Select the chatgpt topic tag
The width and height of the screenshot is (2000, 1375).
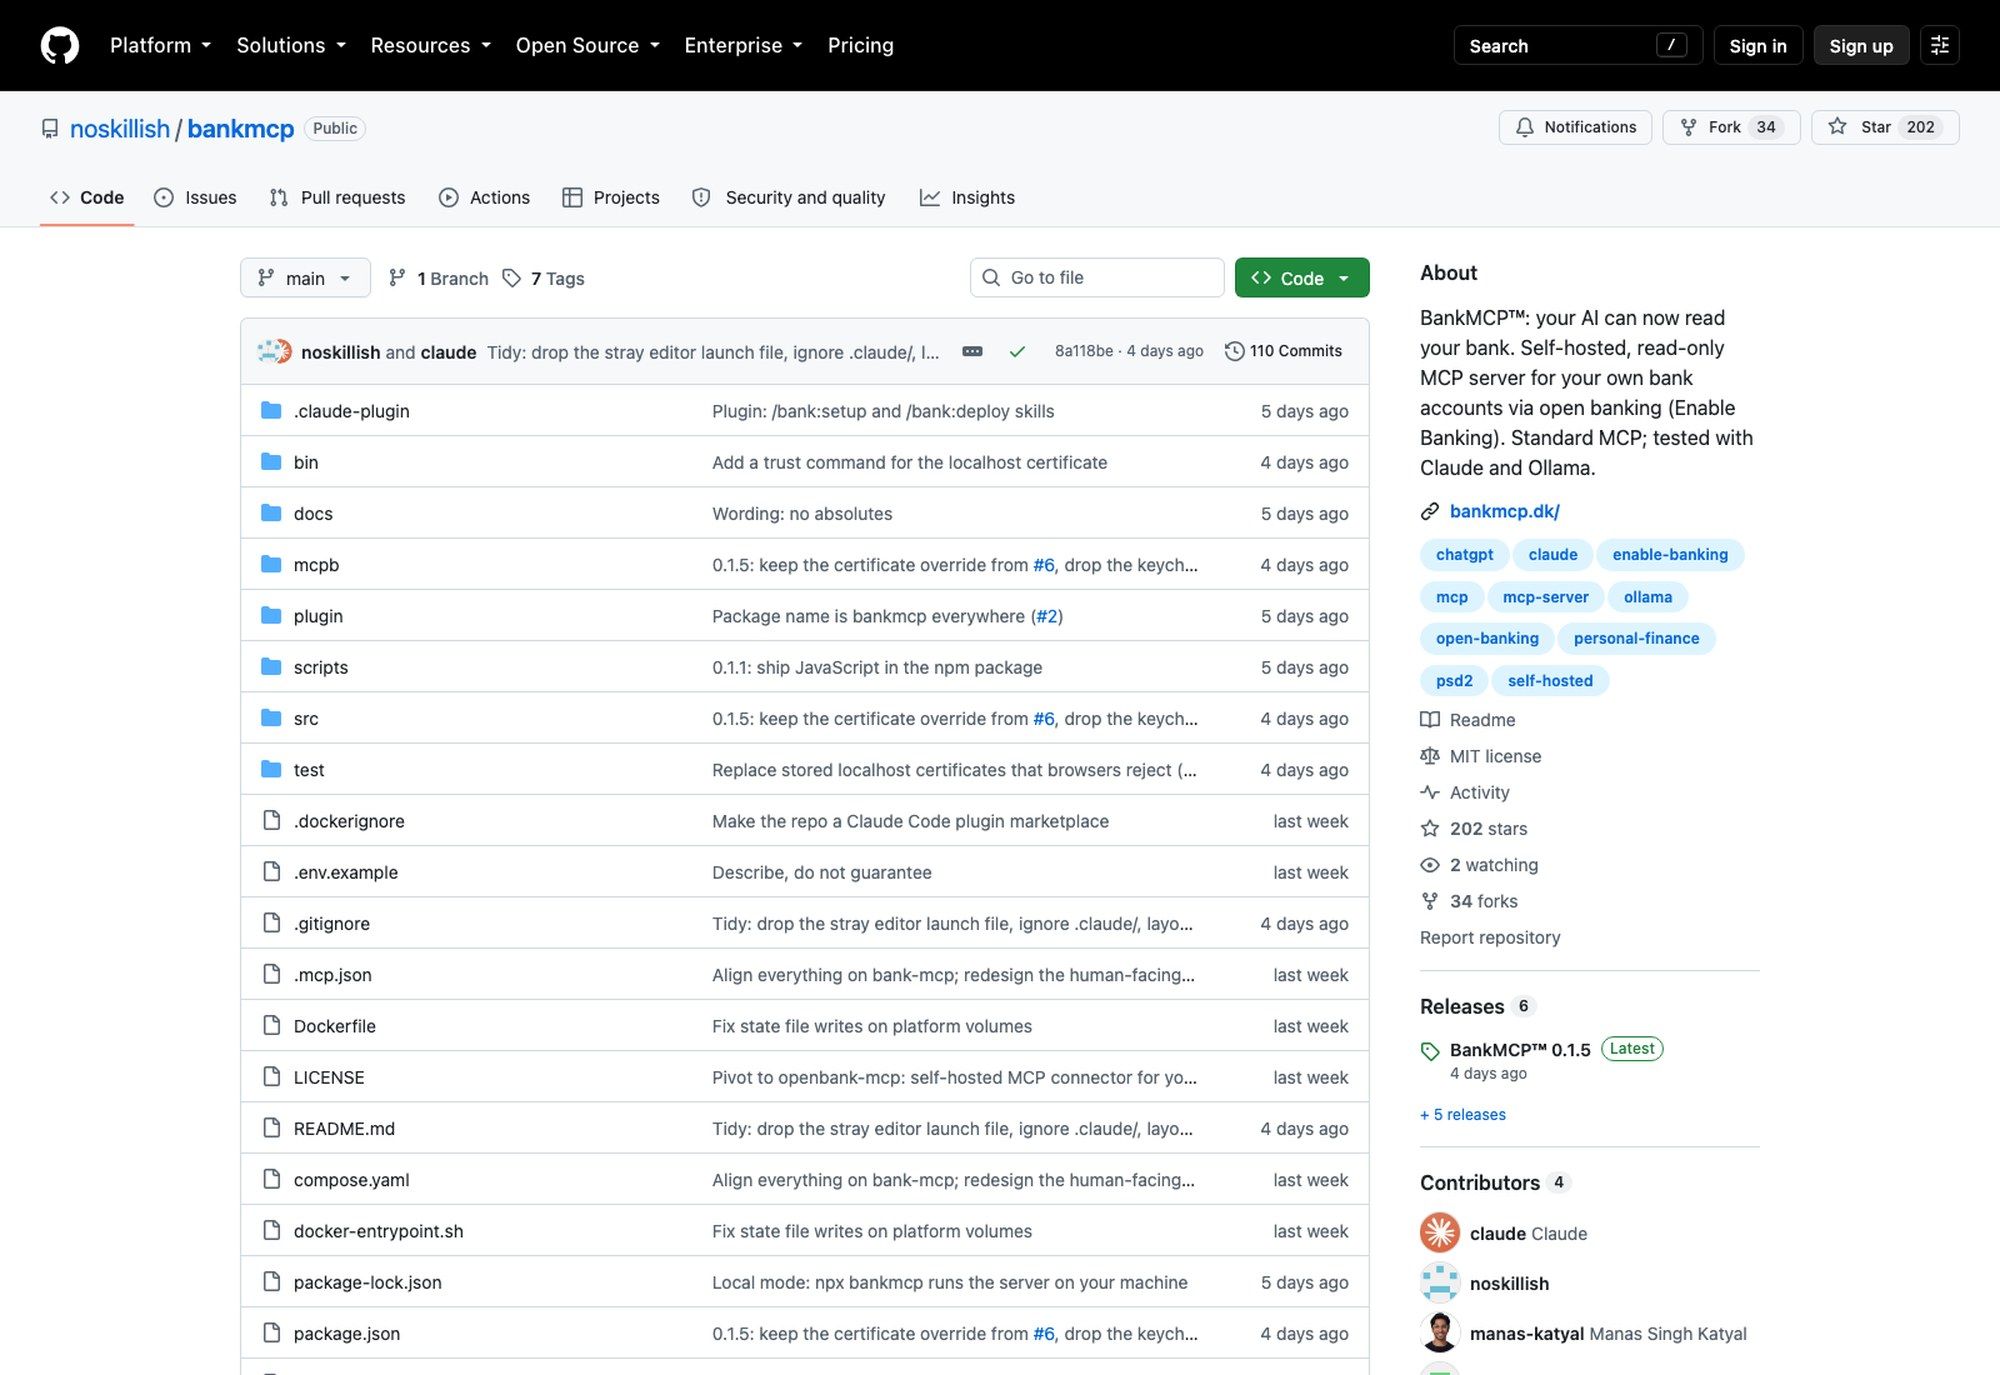click(1464, 555)
